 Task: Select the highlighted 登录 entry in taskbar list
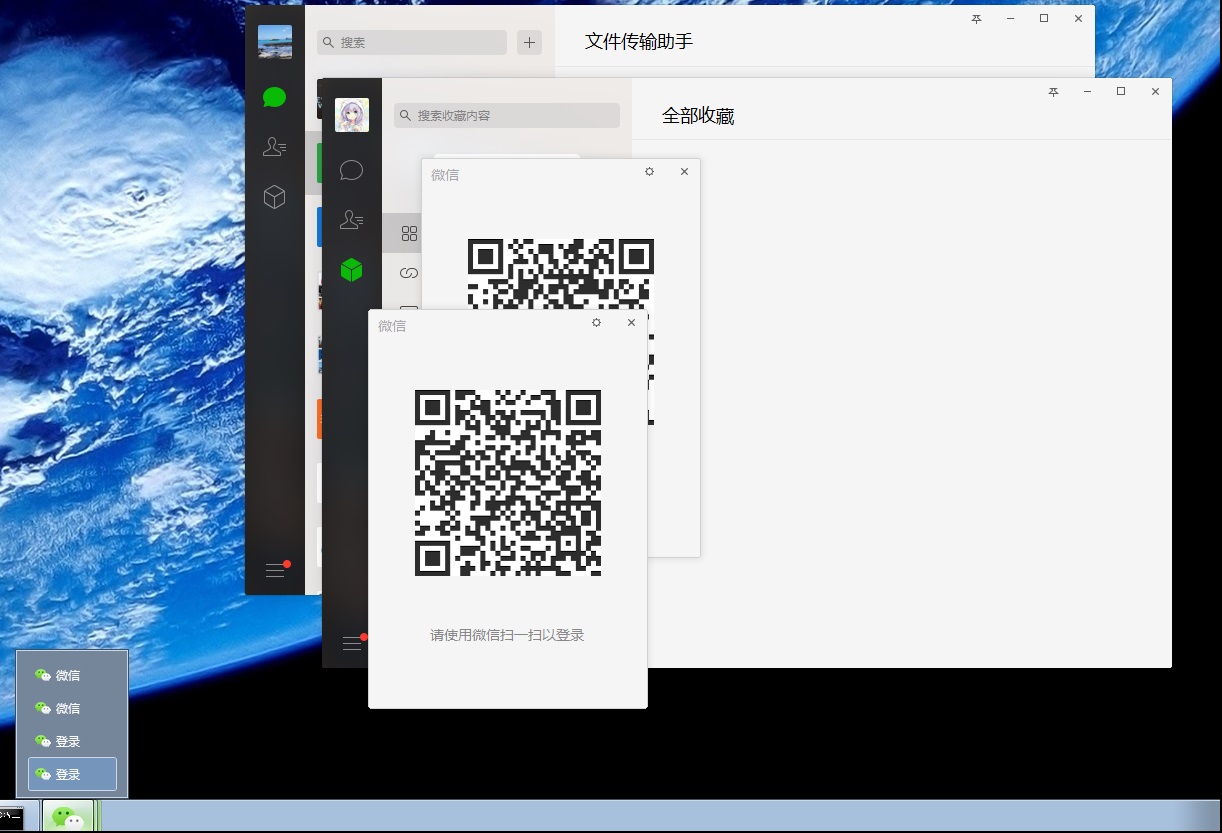coord(72,774)
